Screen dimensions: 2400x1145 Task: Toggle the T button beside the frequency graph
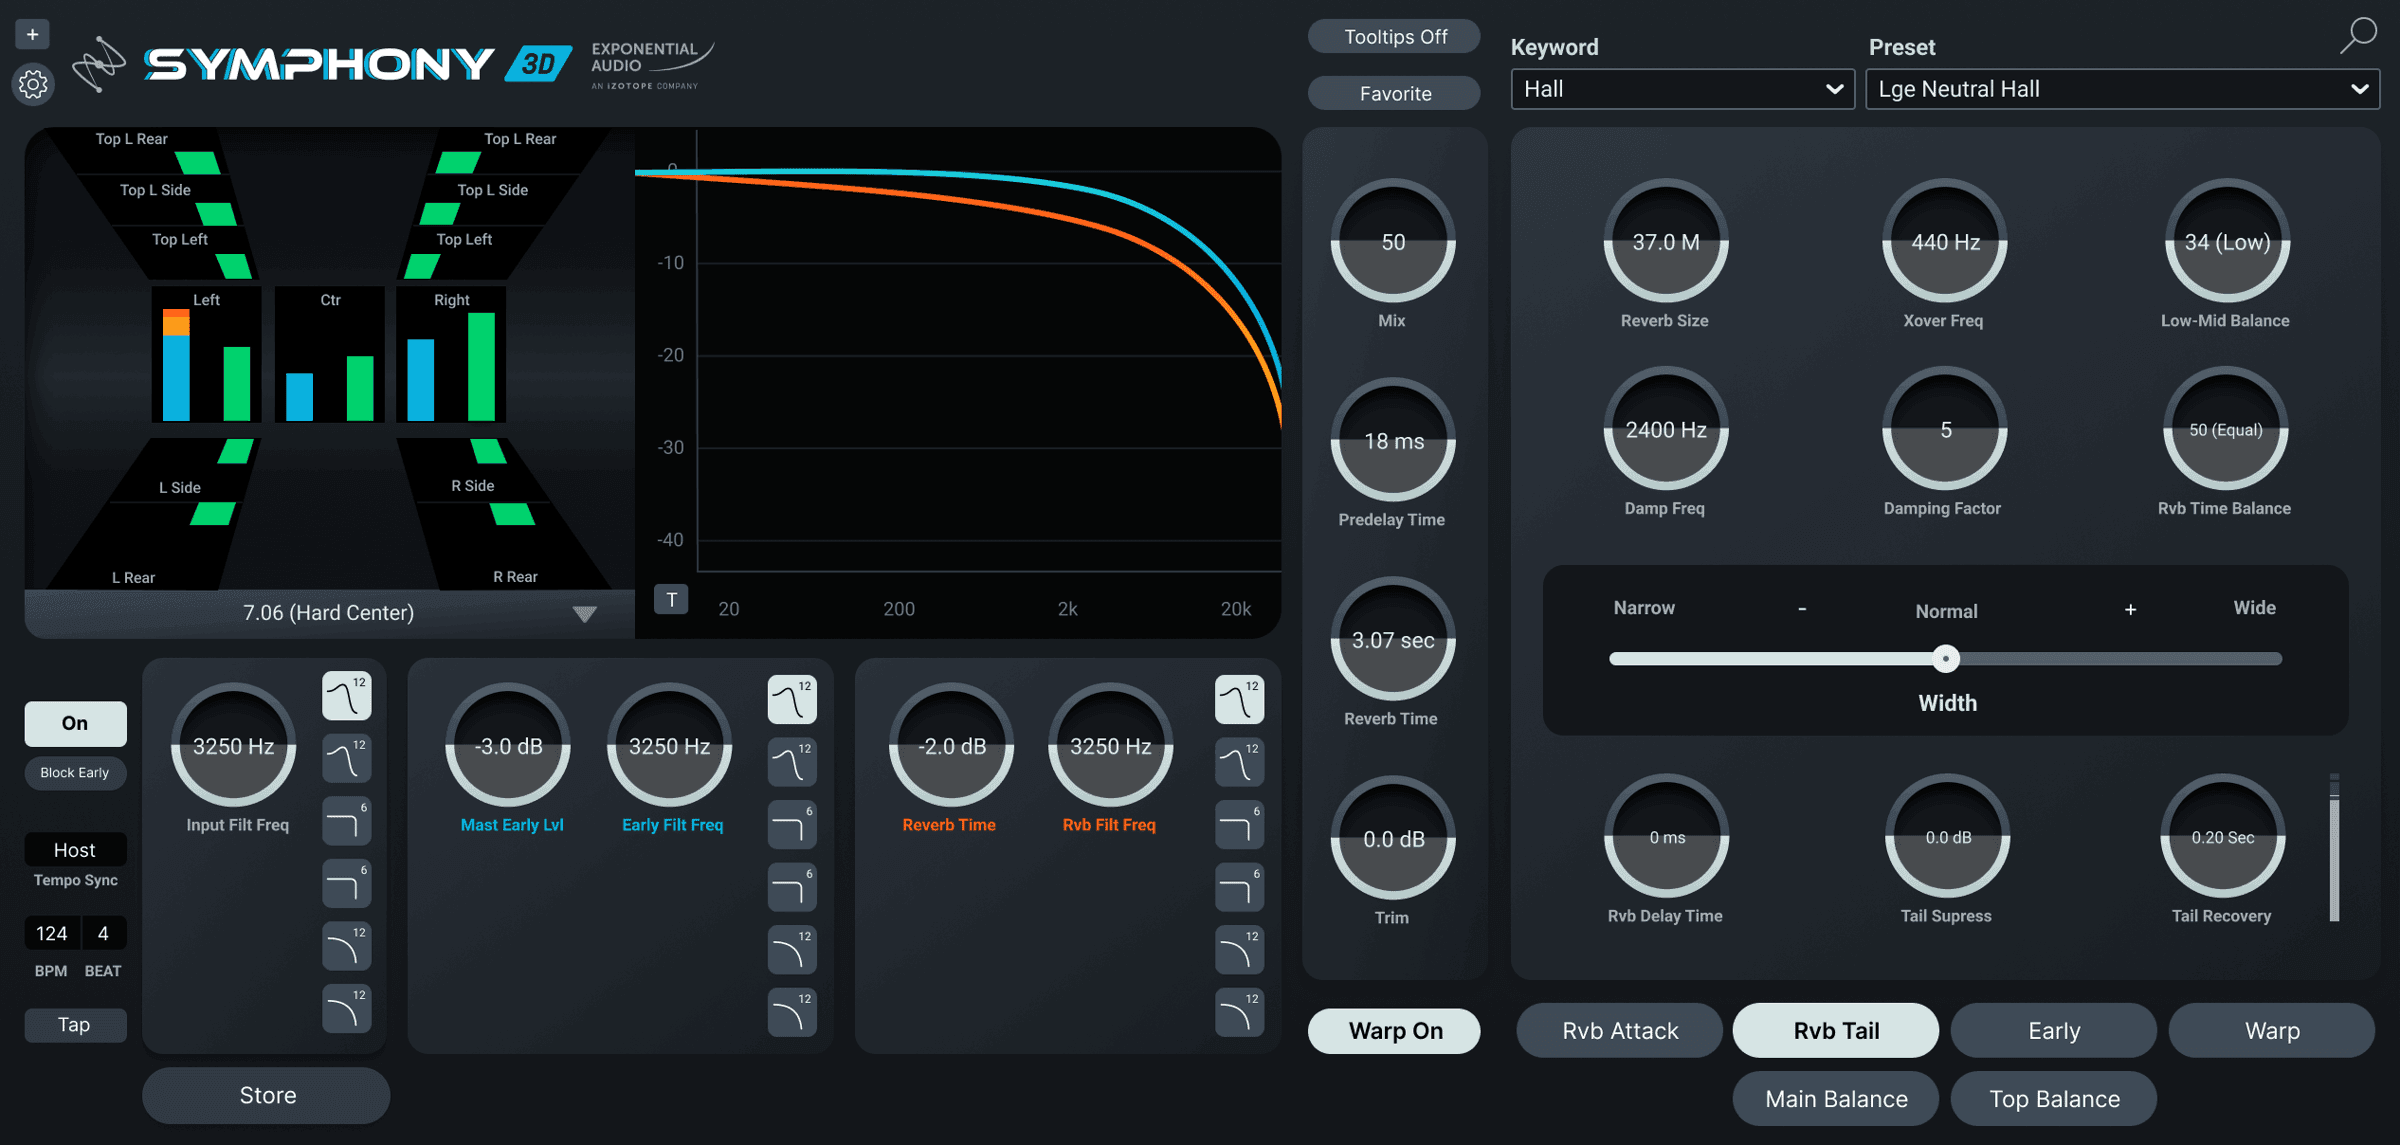(x=671, y=600)
